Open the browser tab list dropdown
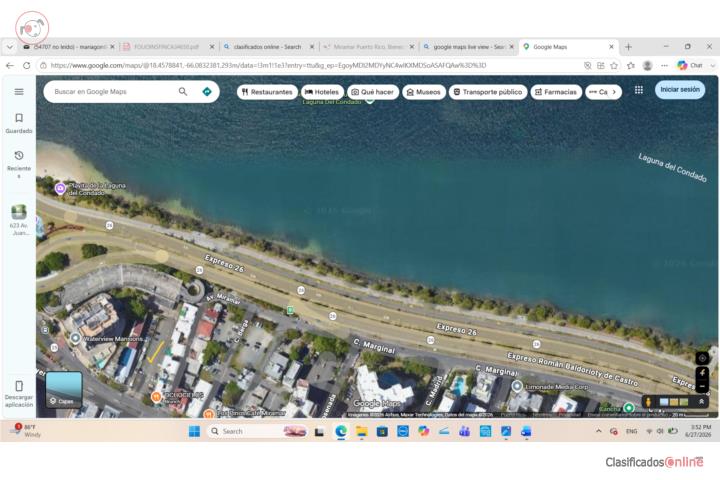The width and height of the screenshot is (720, 480). (10, 47)
